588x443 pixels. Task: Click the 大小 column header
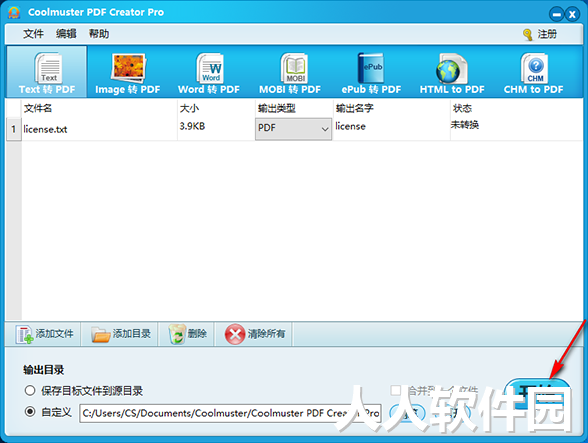pos(216,108)
